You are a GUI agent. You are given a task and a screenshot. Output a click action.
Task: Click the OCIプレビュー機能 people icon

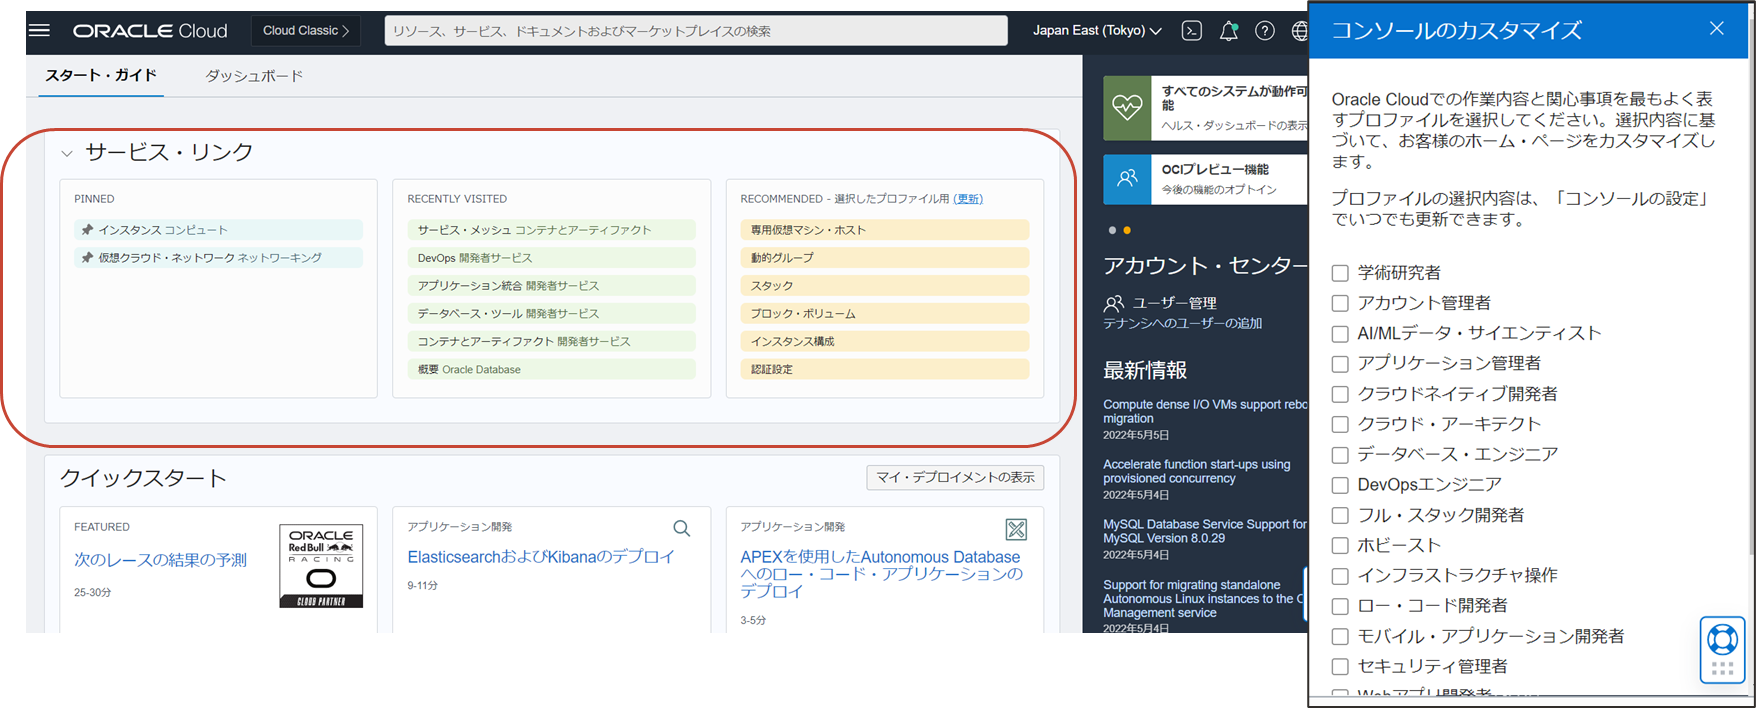coord(1127,179)
